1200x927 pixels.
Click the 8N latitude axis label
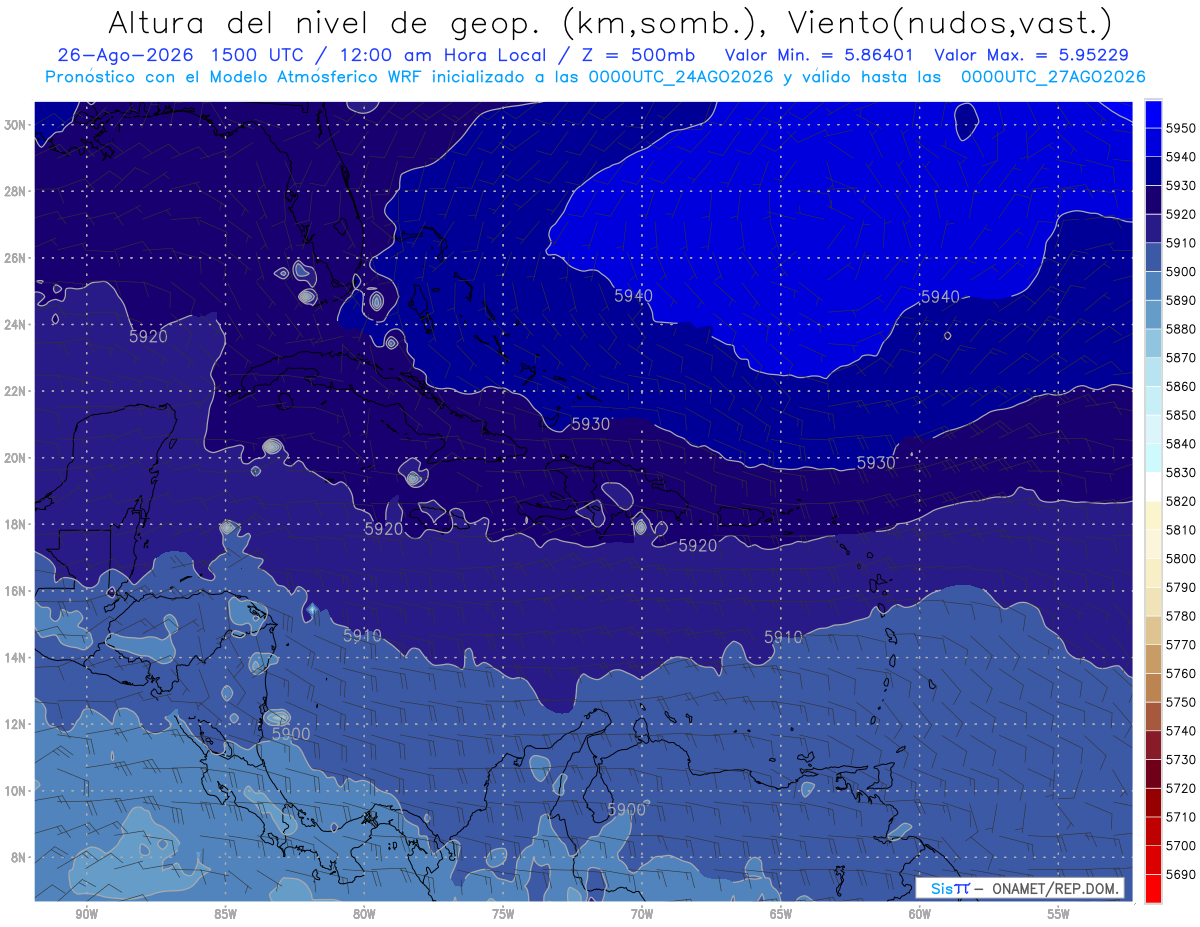19,857
